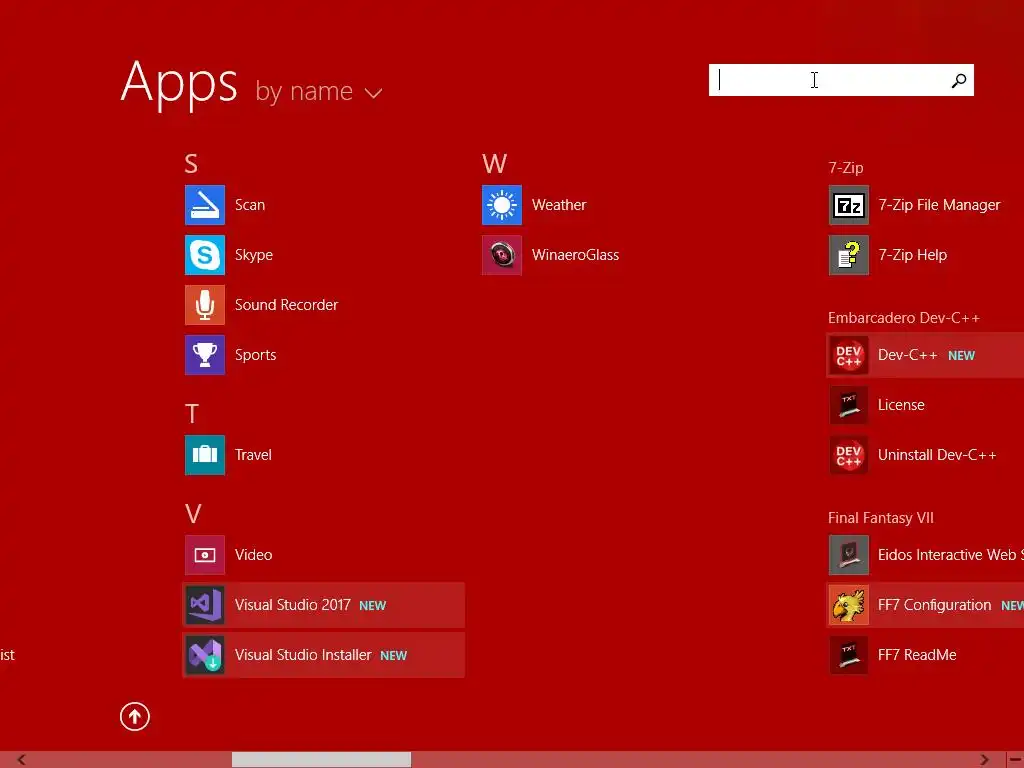
Task: Click the '7-Zip Help' text
Action: tap(912, 255)
